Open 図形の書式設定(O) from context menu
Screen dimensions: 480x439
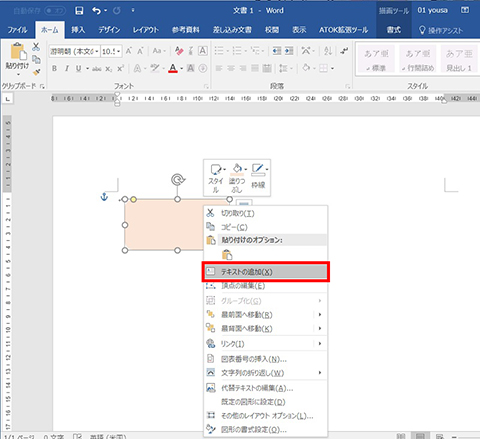[x=265, y=430]
